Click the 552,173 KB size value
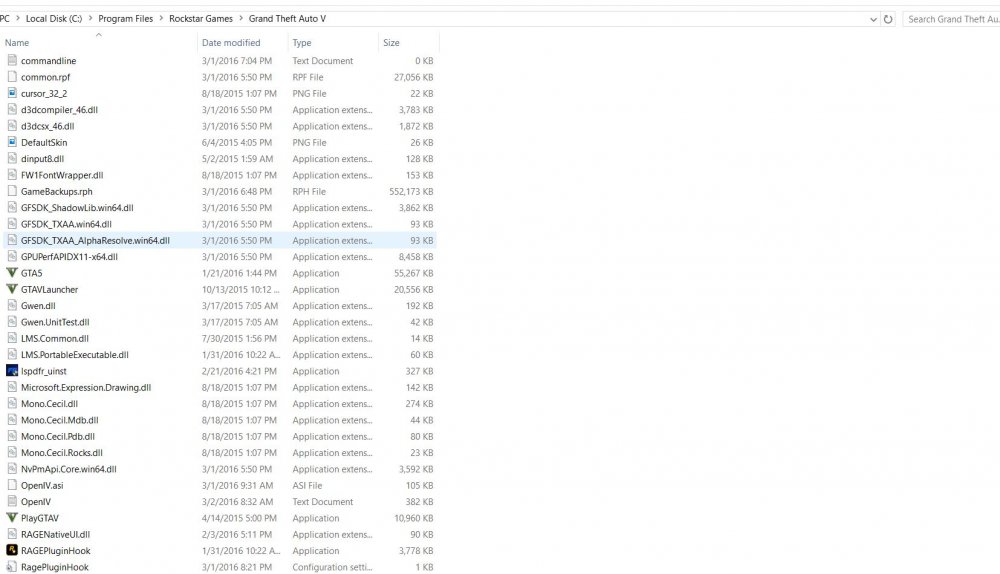Viewport: 1000px width, 574px height. [x=411, y=191]
